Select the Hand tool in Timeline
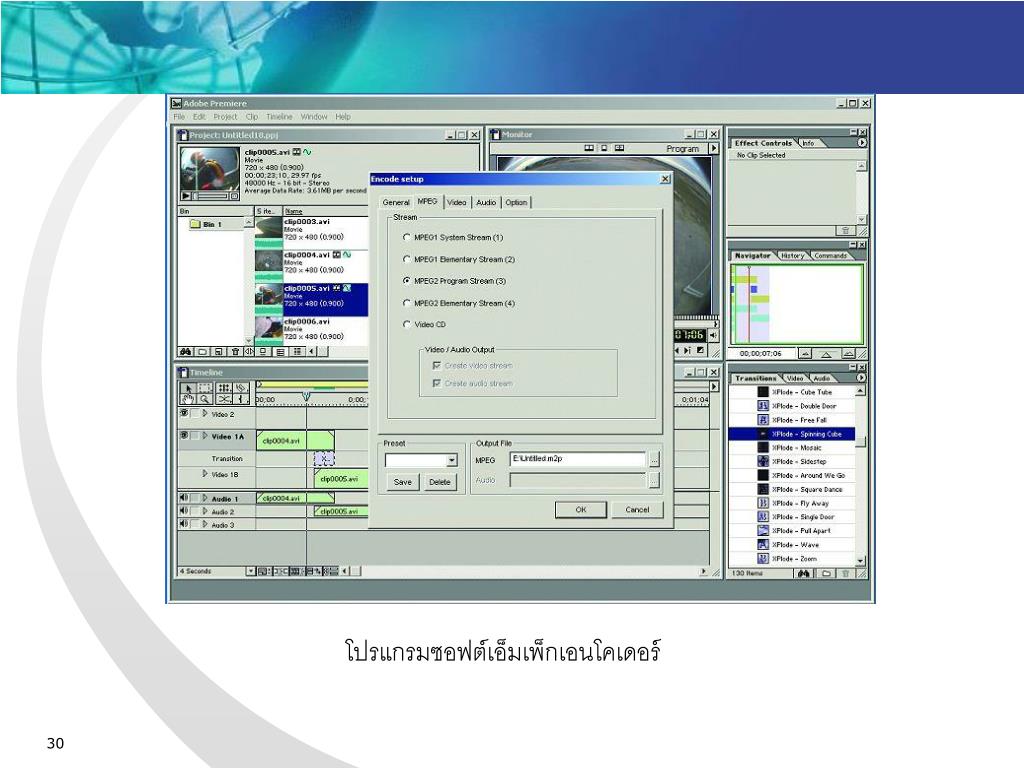Viewport: 1024px width, 768px height. 189,399
